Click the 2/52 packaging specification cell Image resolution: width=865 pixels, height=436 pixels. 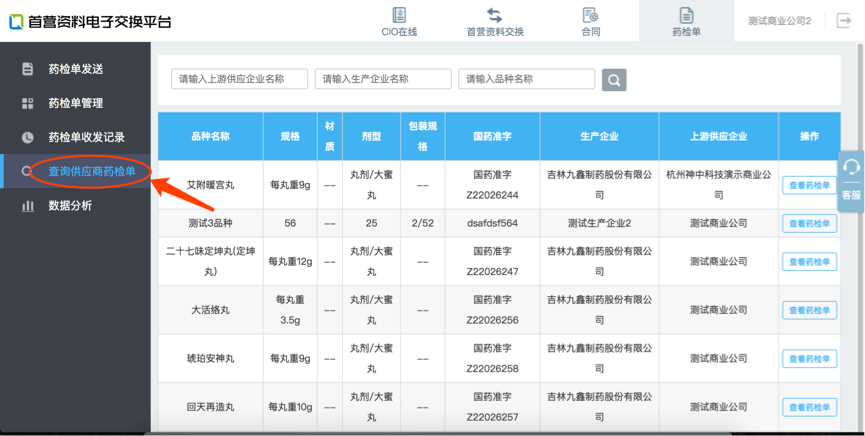point(423,224)
